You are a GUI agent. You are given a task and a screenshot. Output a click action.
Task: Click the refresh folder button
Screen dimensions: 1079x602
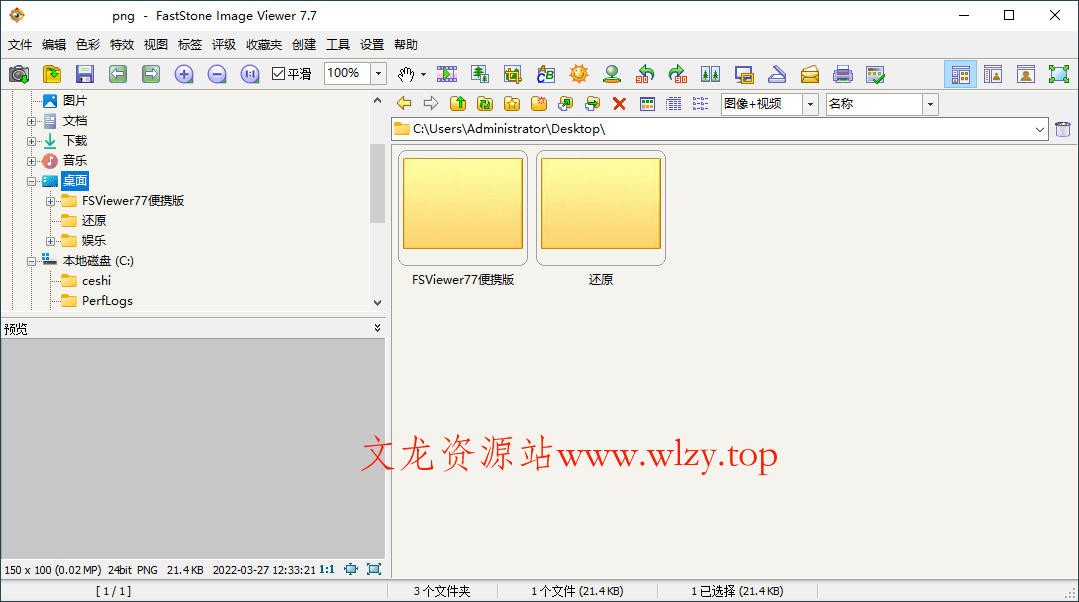485,103
